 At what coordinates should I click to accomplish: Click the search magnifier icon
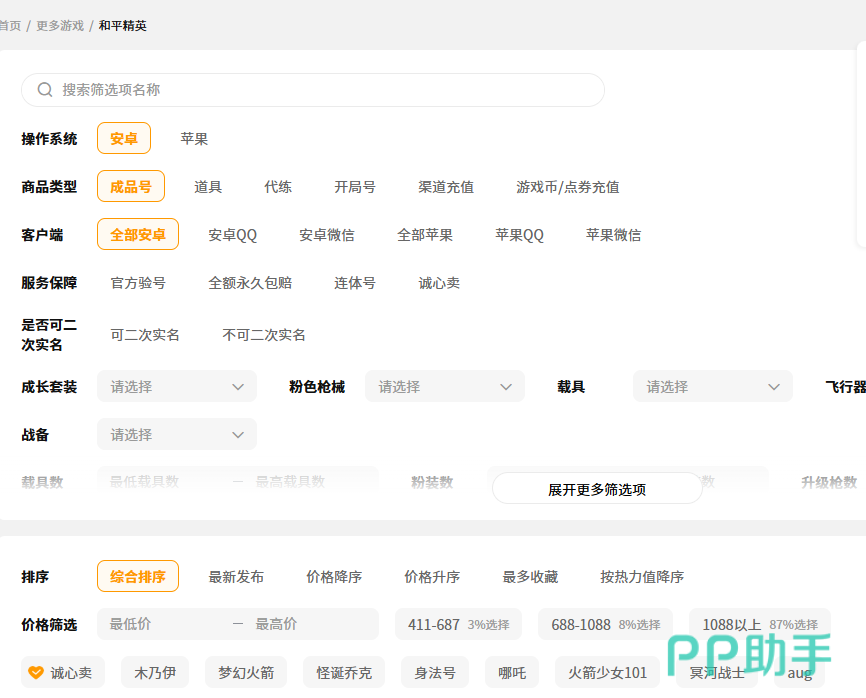[45, 90]
